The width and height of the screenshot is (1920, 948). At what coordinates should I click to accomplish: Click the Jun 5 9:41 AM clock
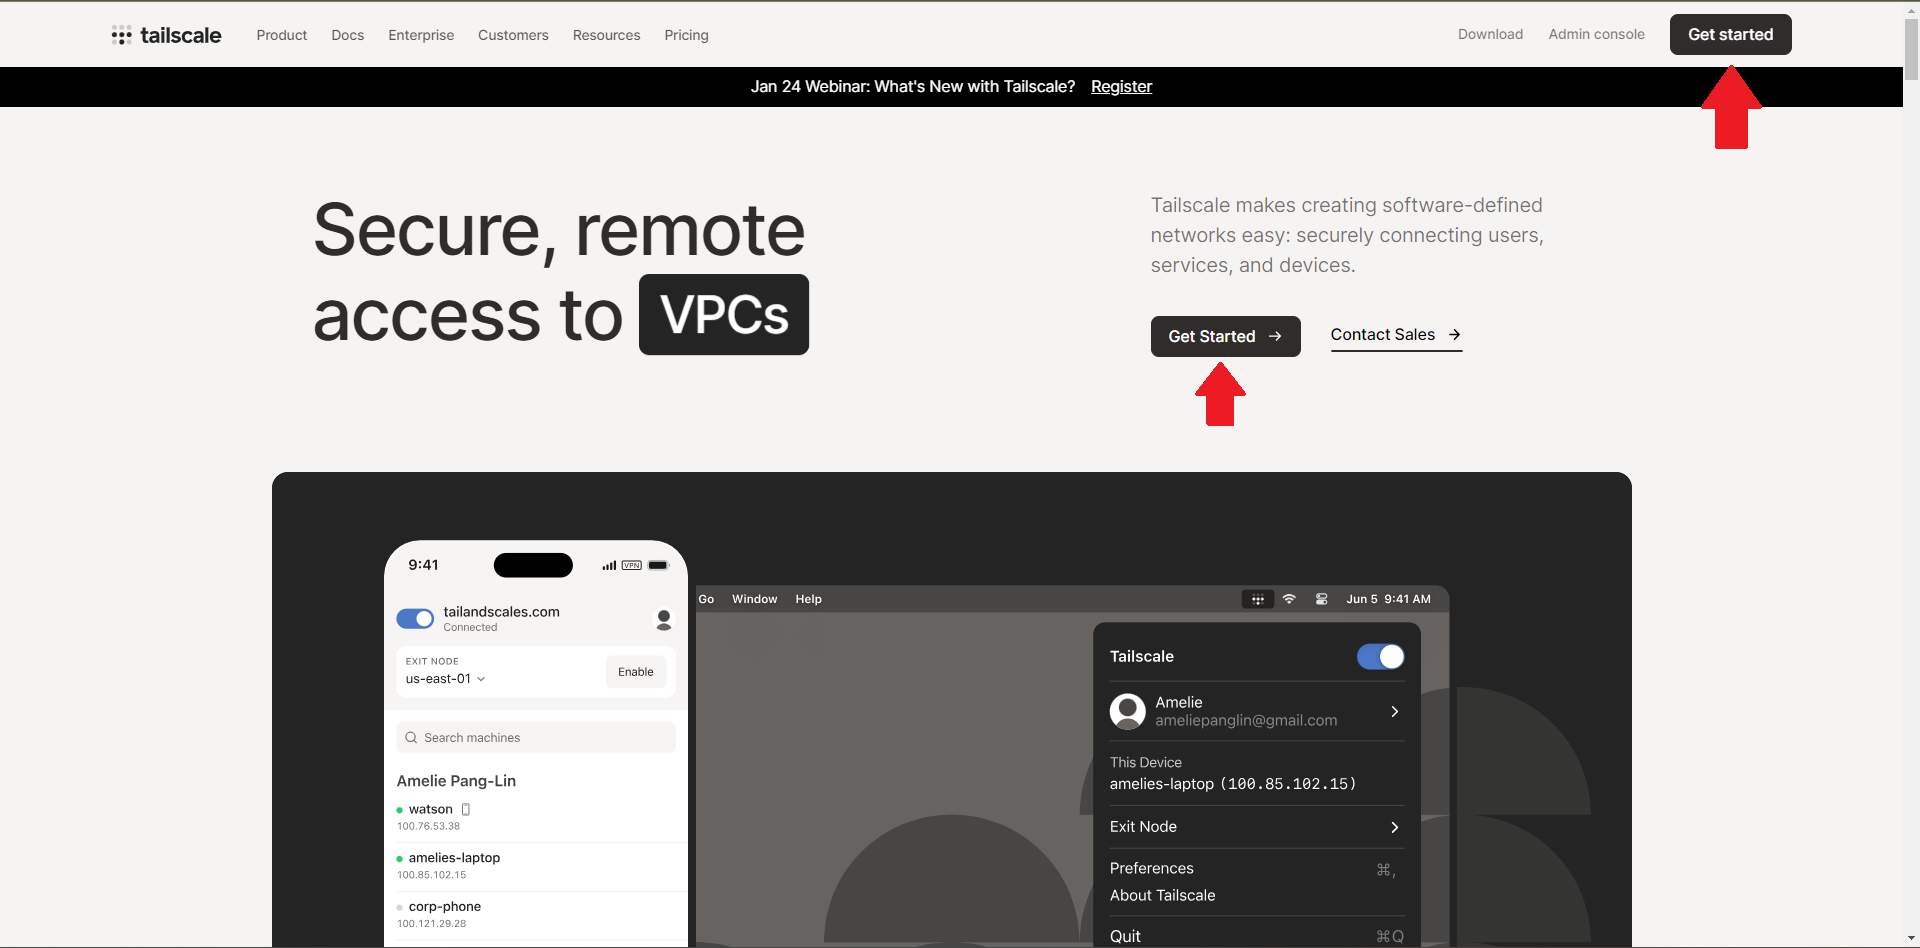pyautogui.click(x=1388, y=599)
